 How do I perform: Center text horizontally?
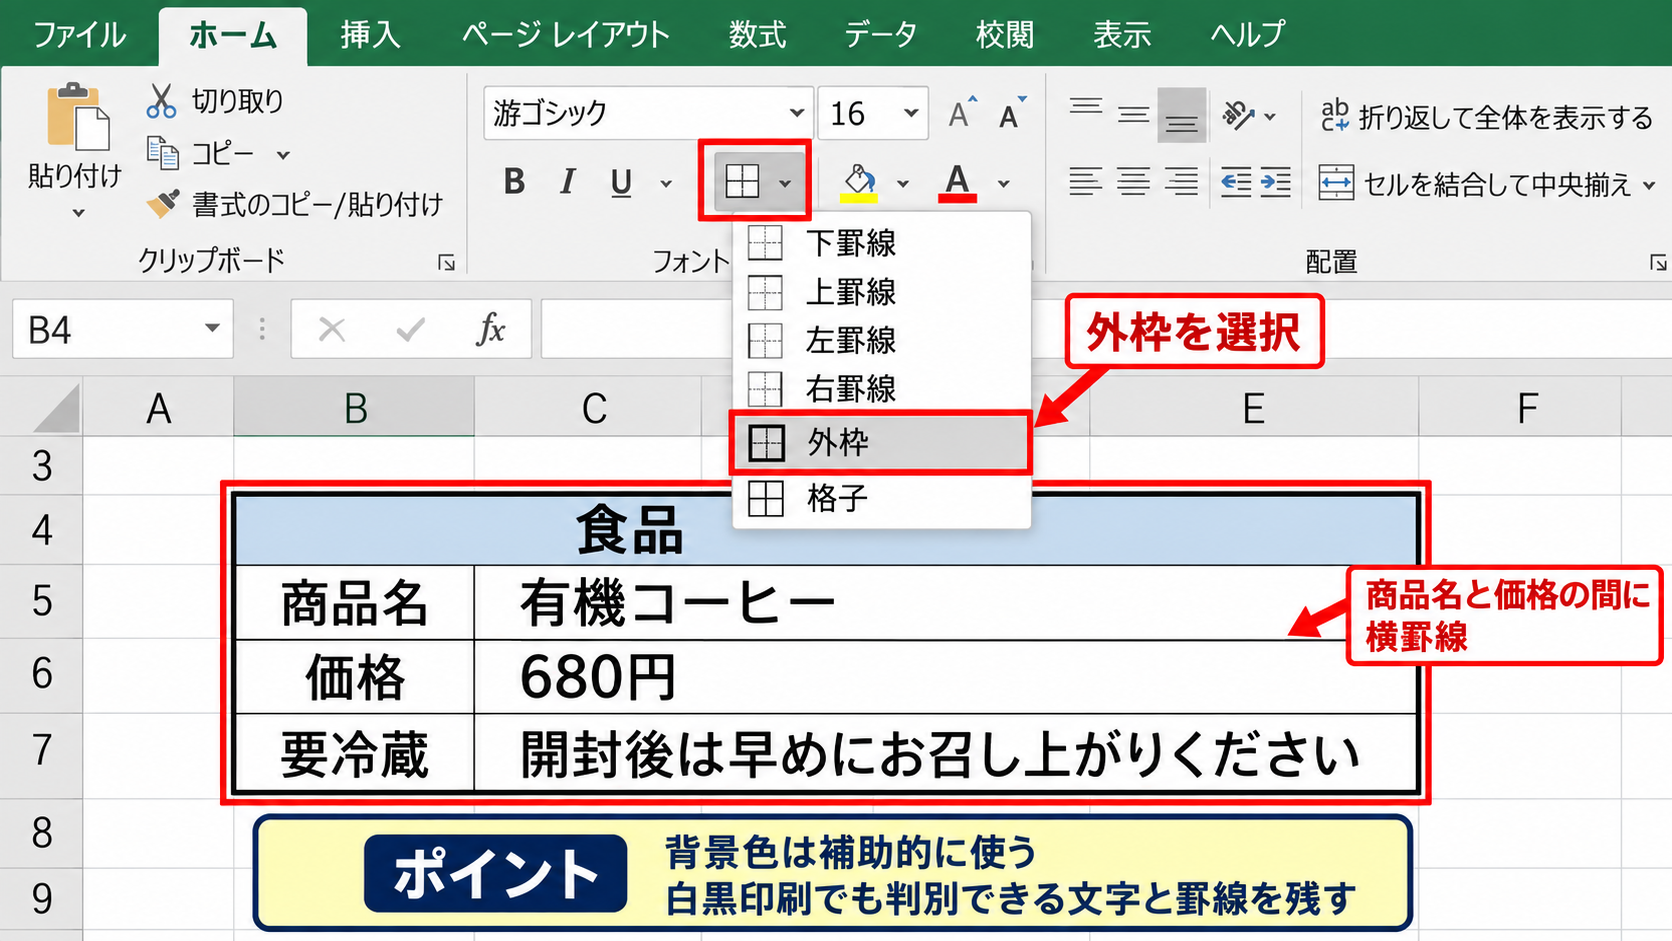tap(1133, 182)
